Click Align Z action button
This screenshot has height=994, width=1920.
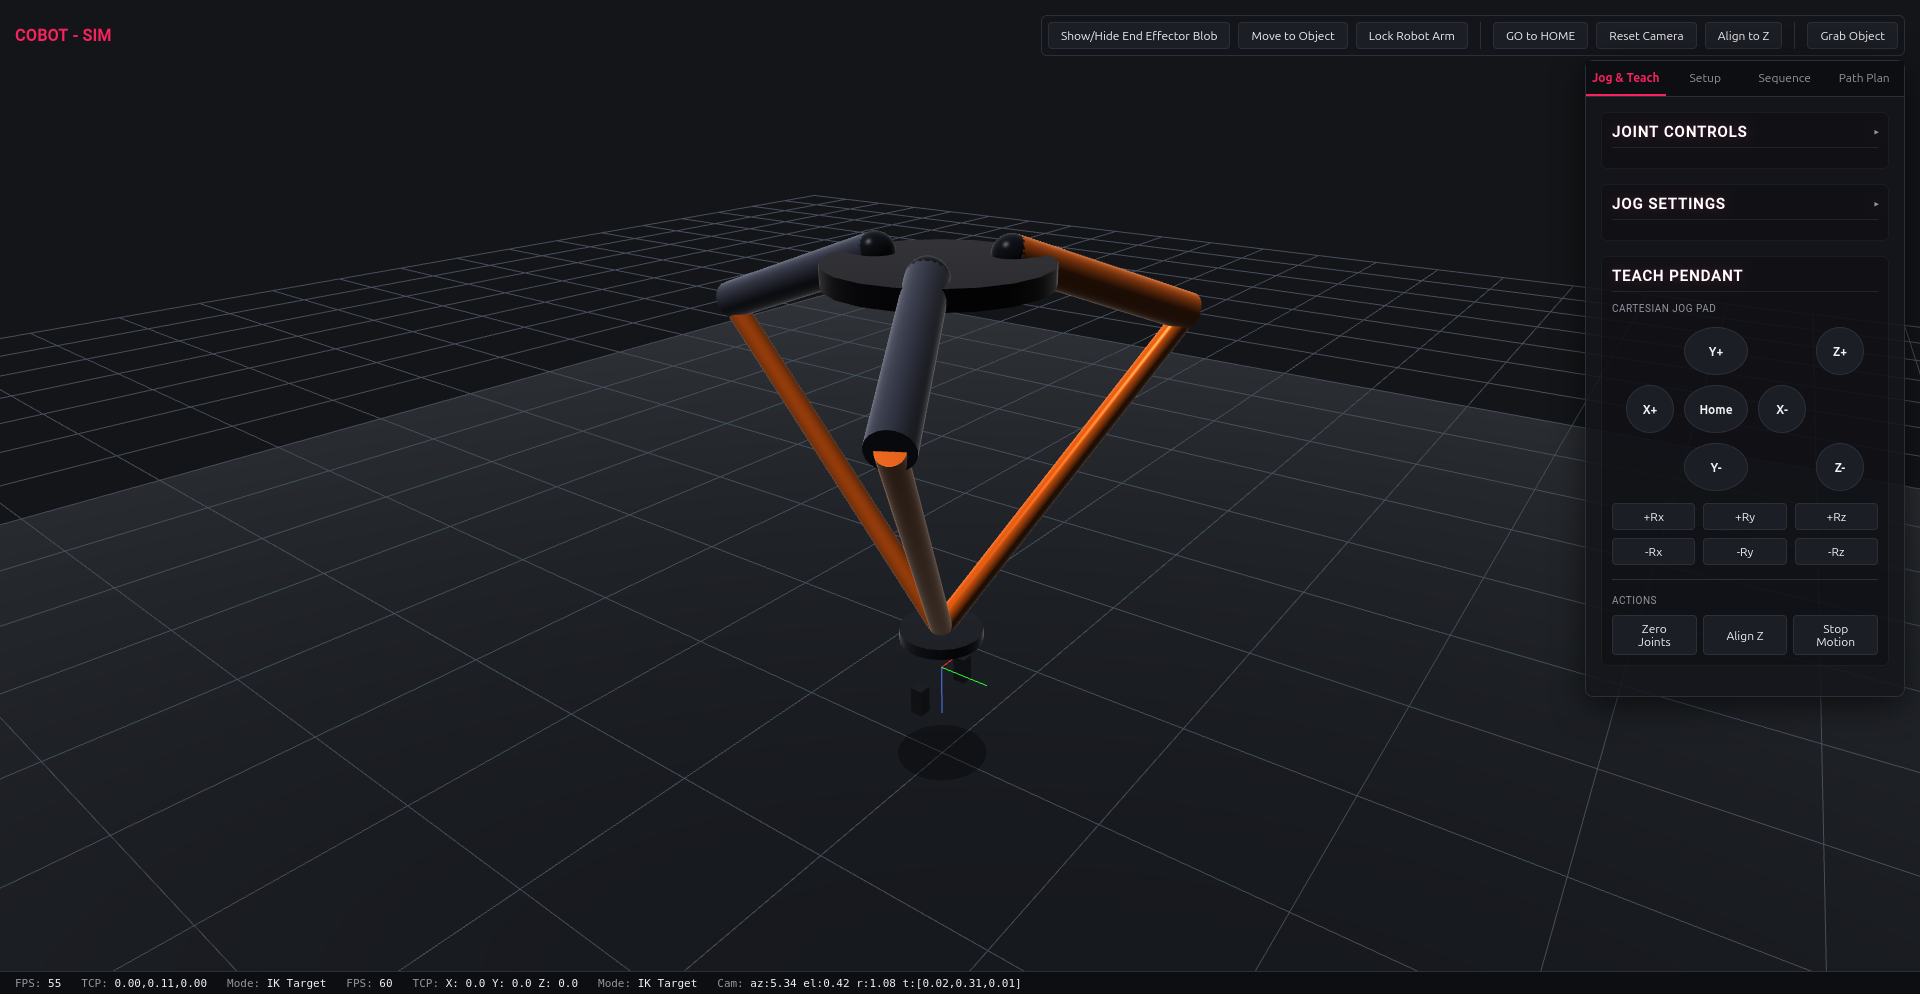tap(1744, 635)
